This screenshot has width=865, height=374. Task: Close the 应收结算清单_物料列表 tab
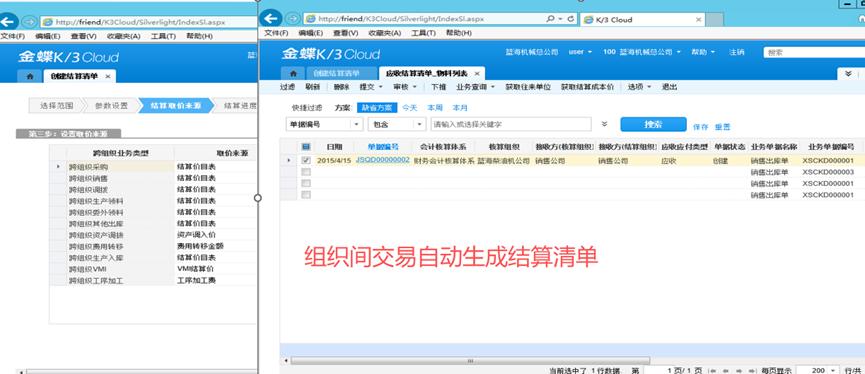point(476,73)
